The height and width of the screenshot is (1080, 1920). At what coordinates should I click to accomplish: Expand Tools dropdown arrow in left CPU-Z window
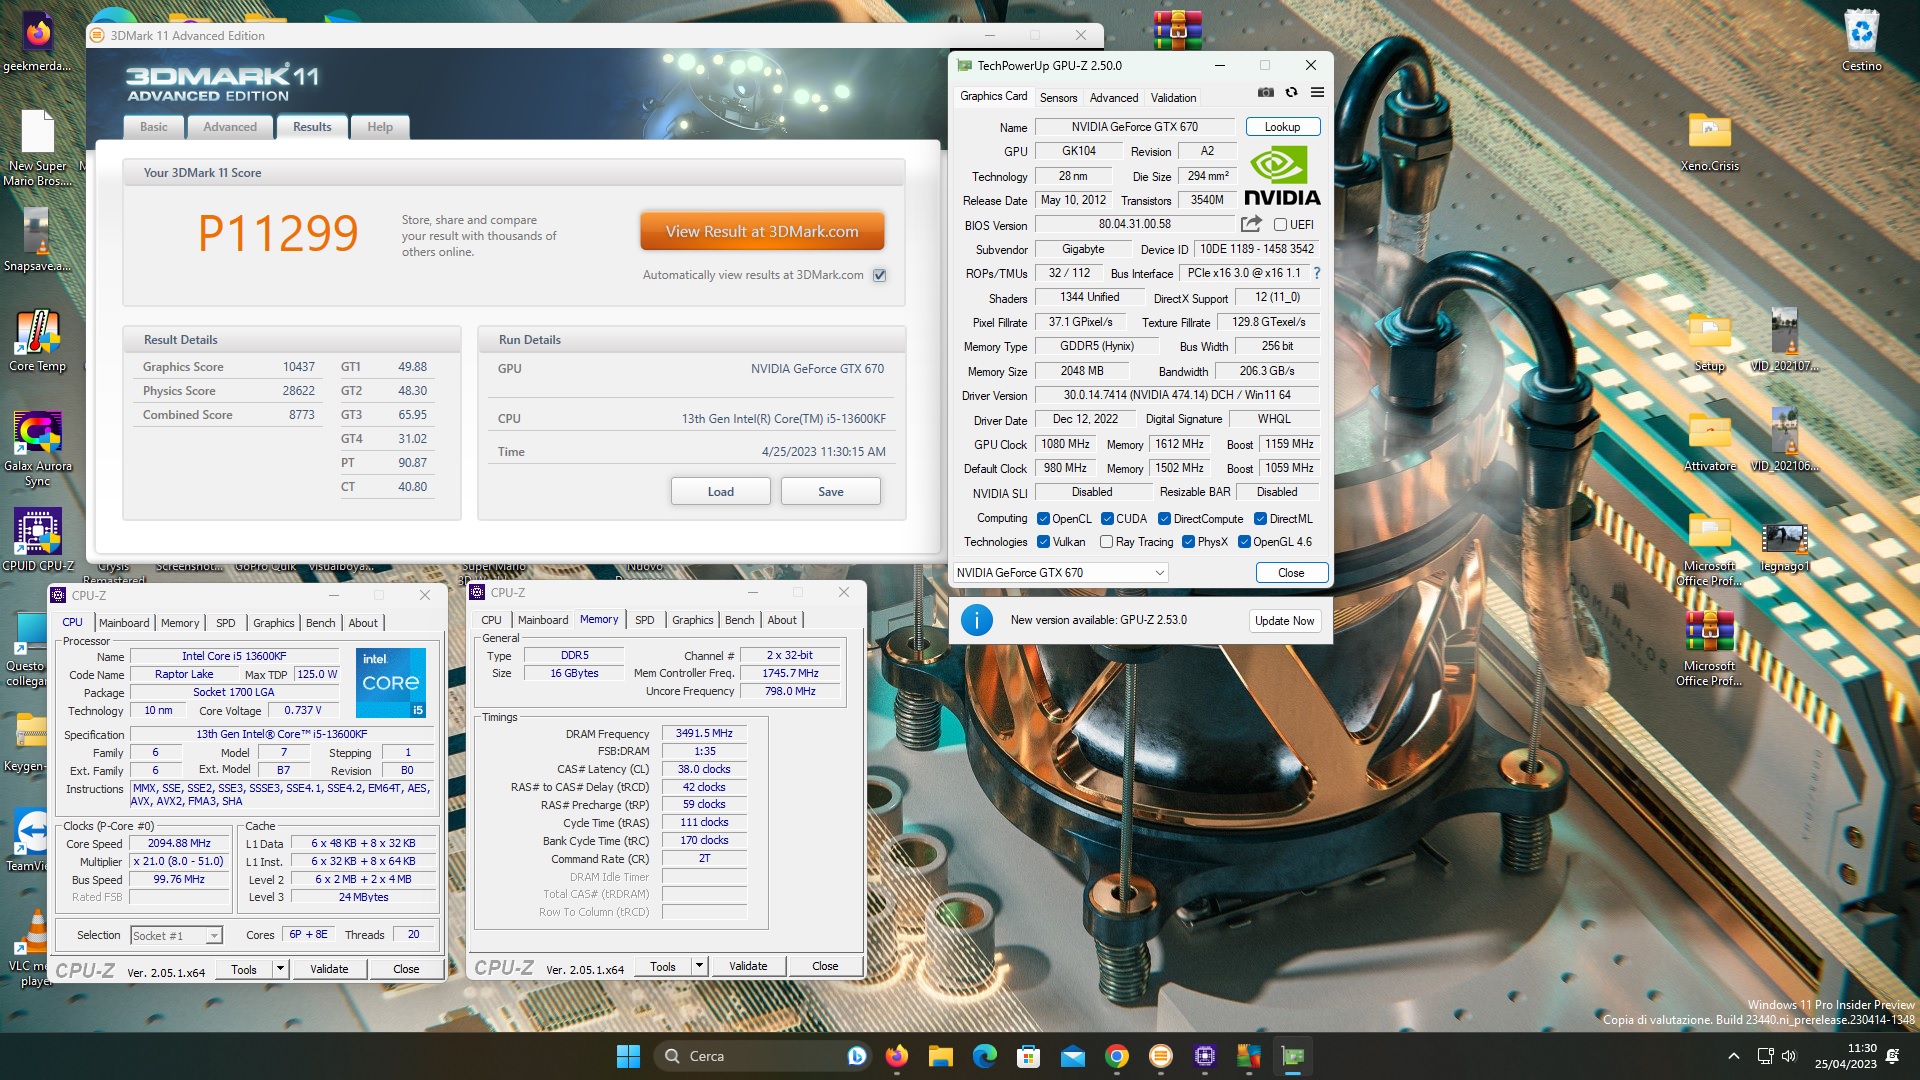tap(280, 969)
